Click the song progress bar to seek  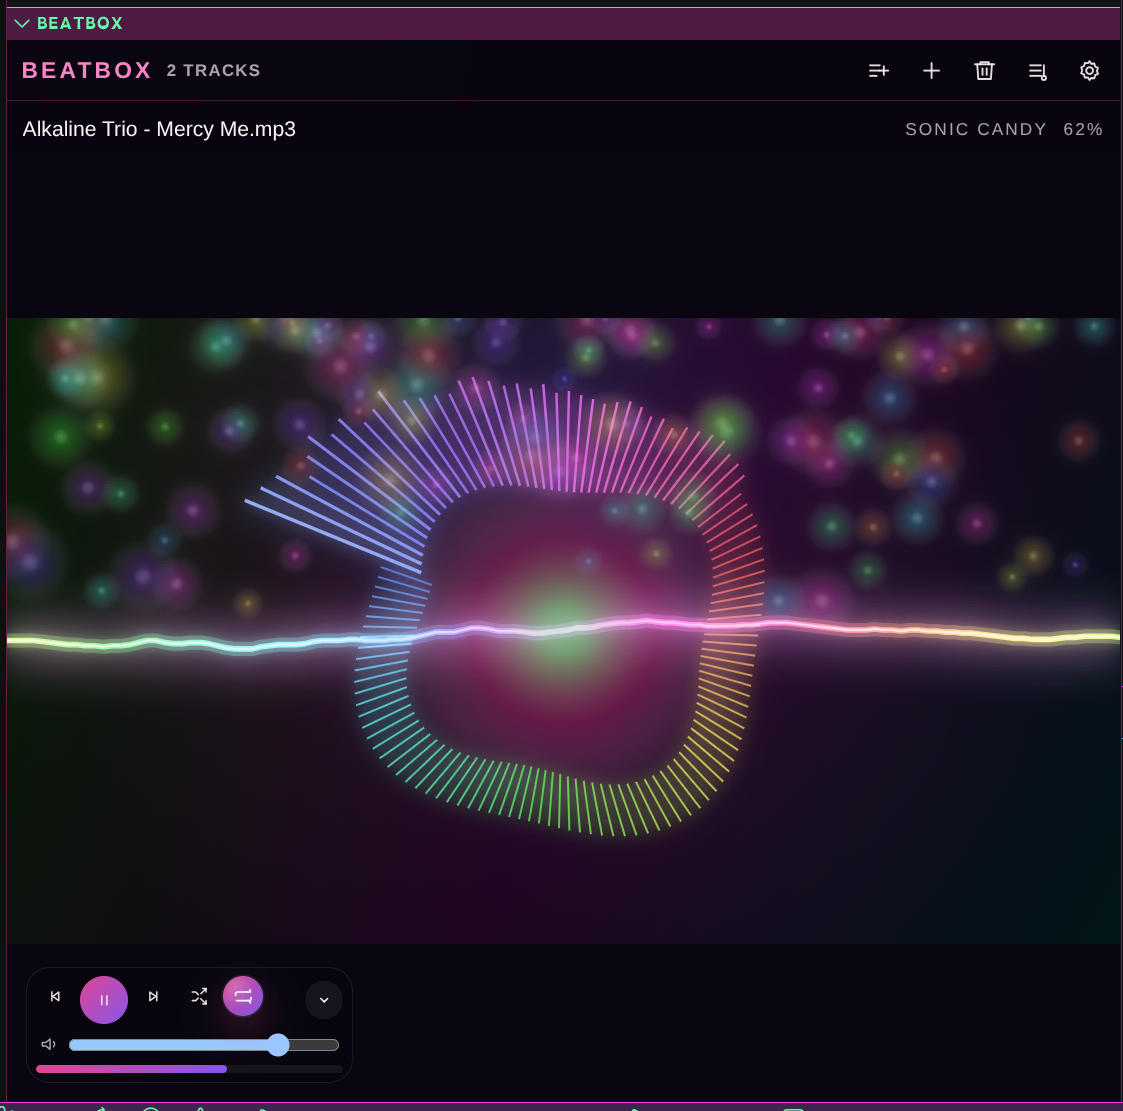point(188,1069)
